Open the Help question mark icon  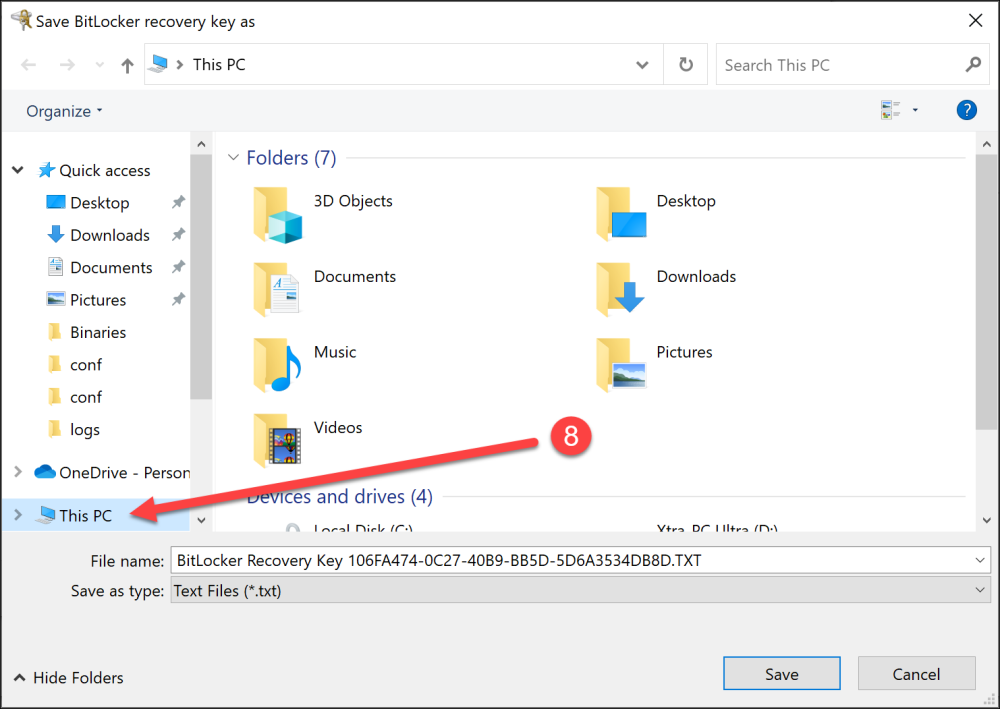click(966, 110)
